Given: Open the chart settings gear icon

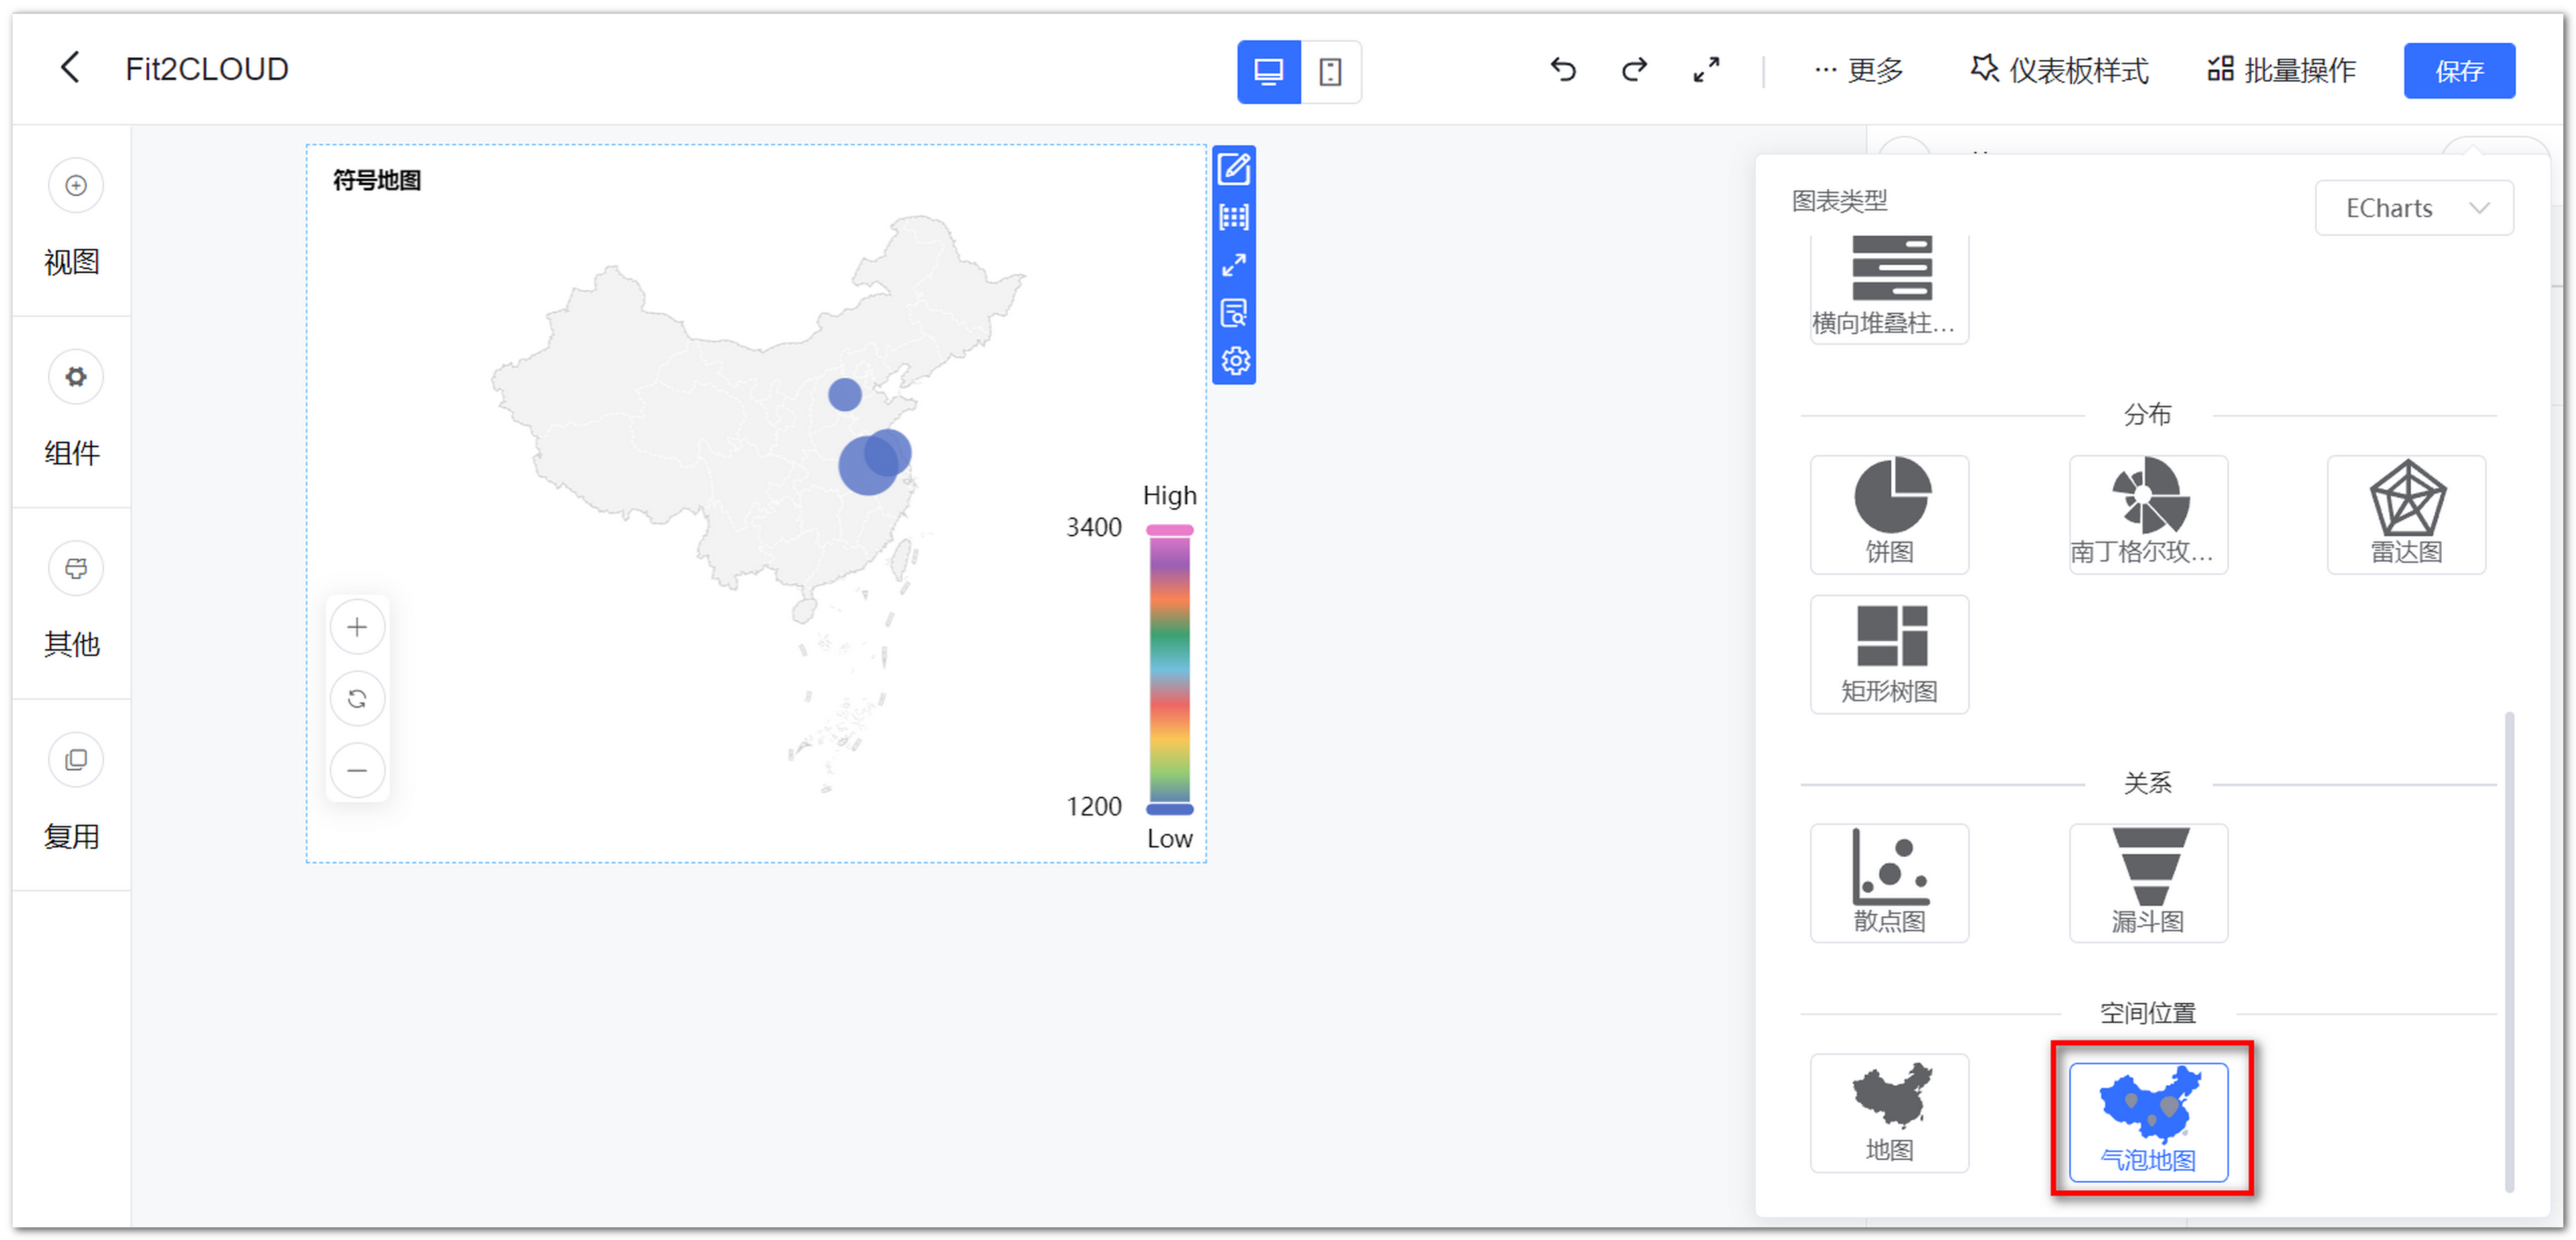Looking at the screenshot, I should [x=1235, y=361].
